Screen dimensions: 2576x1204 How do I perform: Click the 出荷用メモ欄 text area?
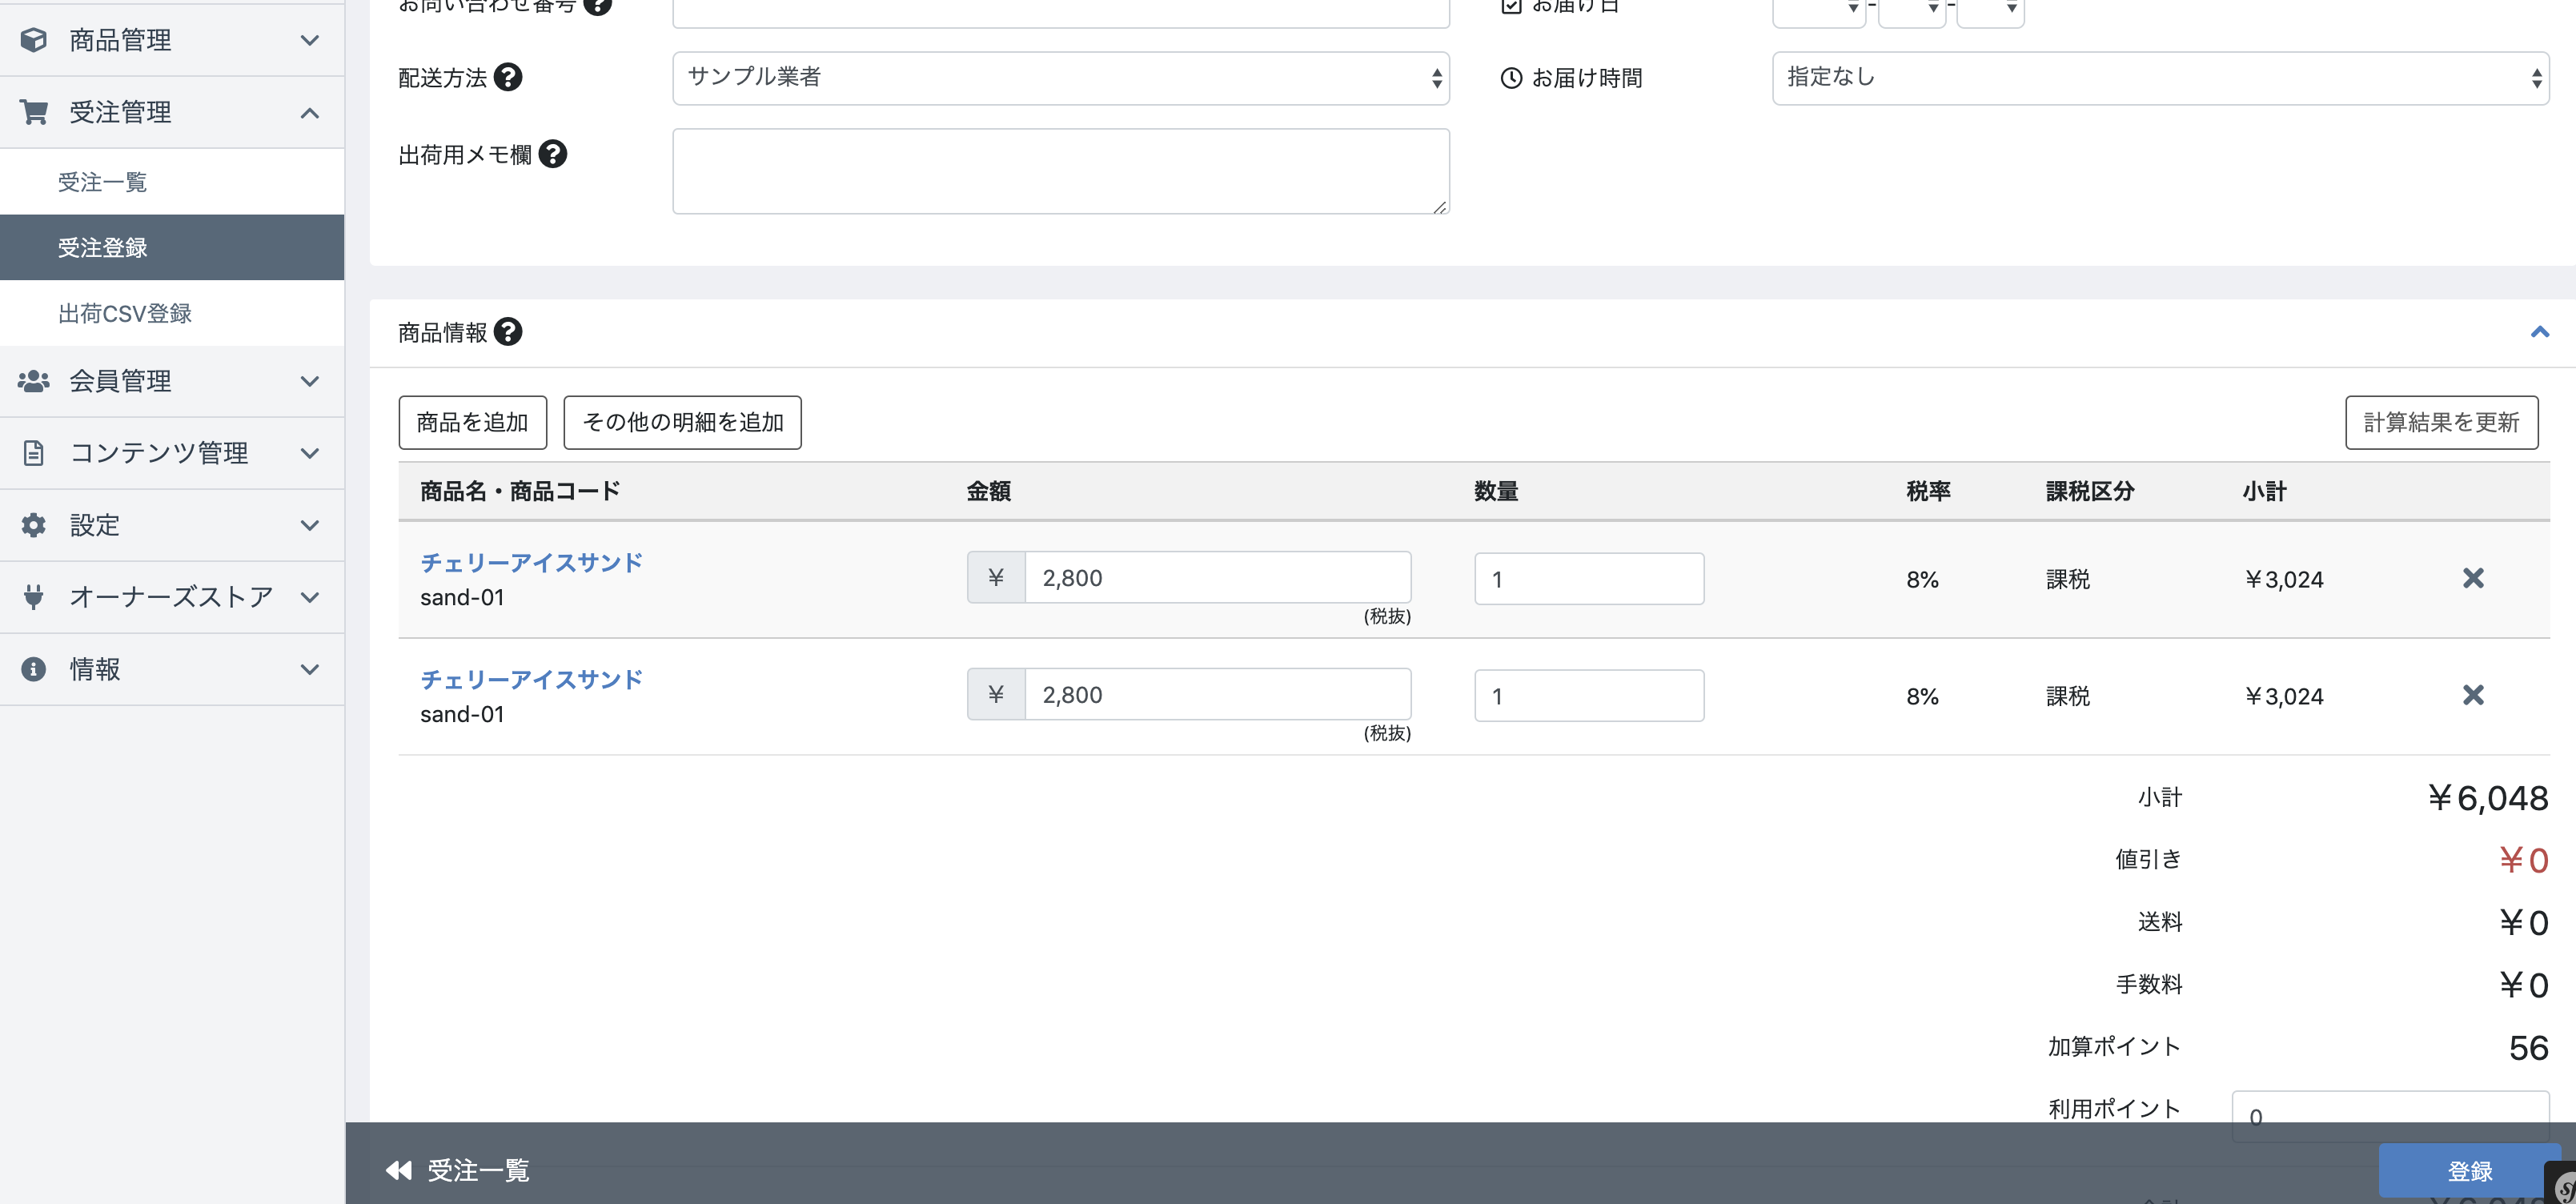click(x=1061, y=171)
